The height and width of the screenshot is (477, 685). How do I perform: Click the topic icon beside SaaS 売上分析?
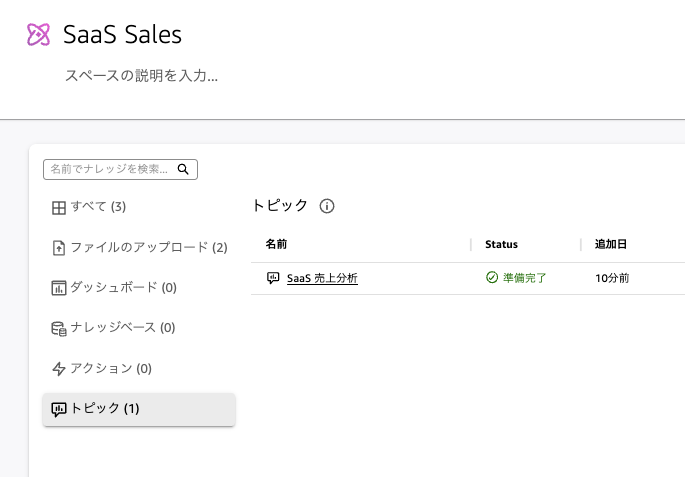pyautogui.click(x=273, y=278)
